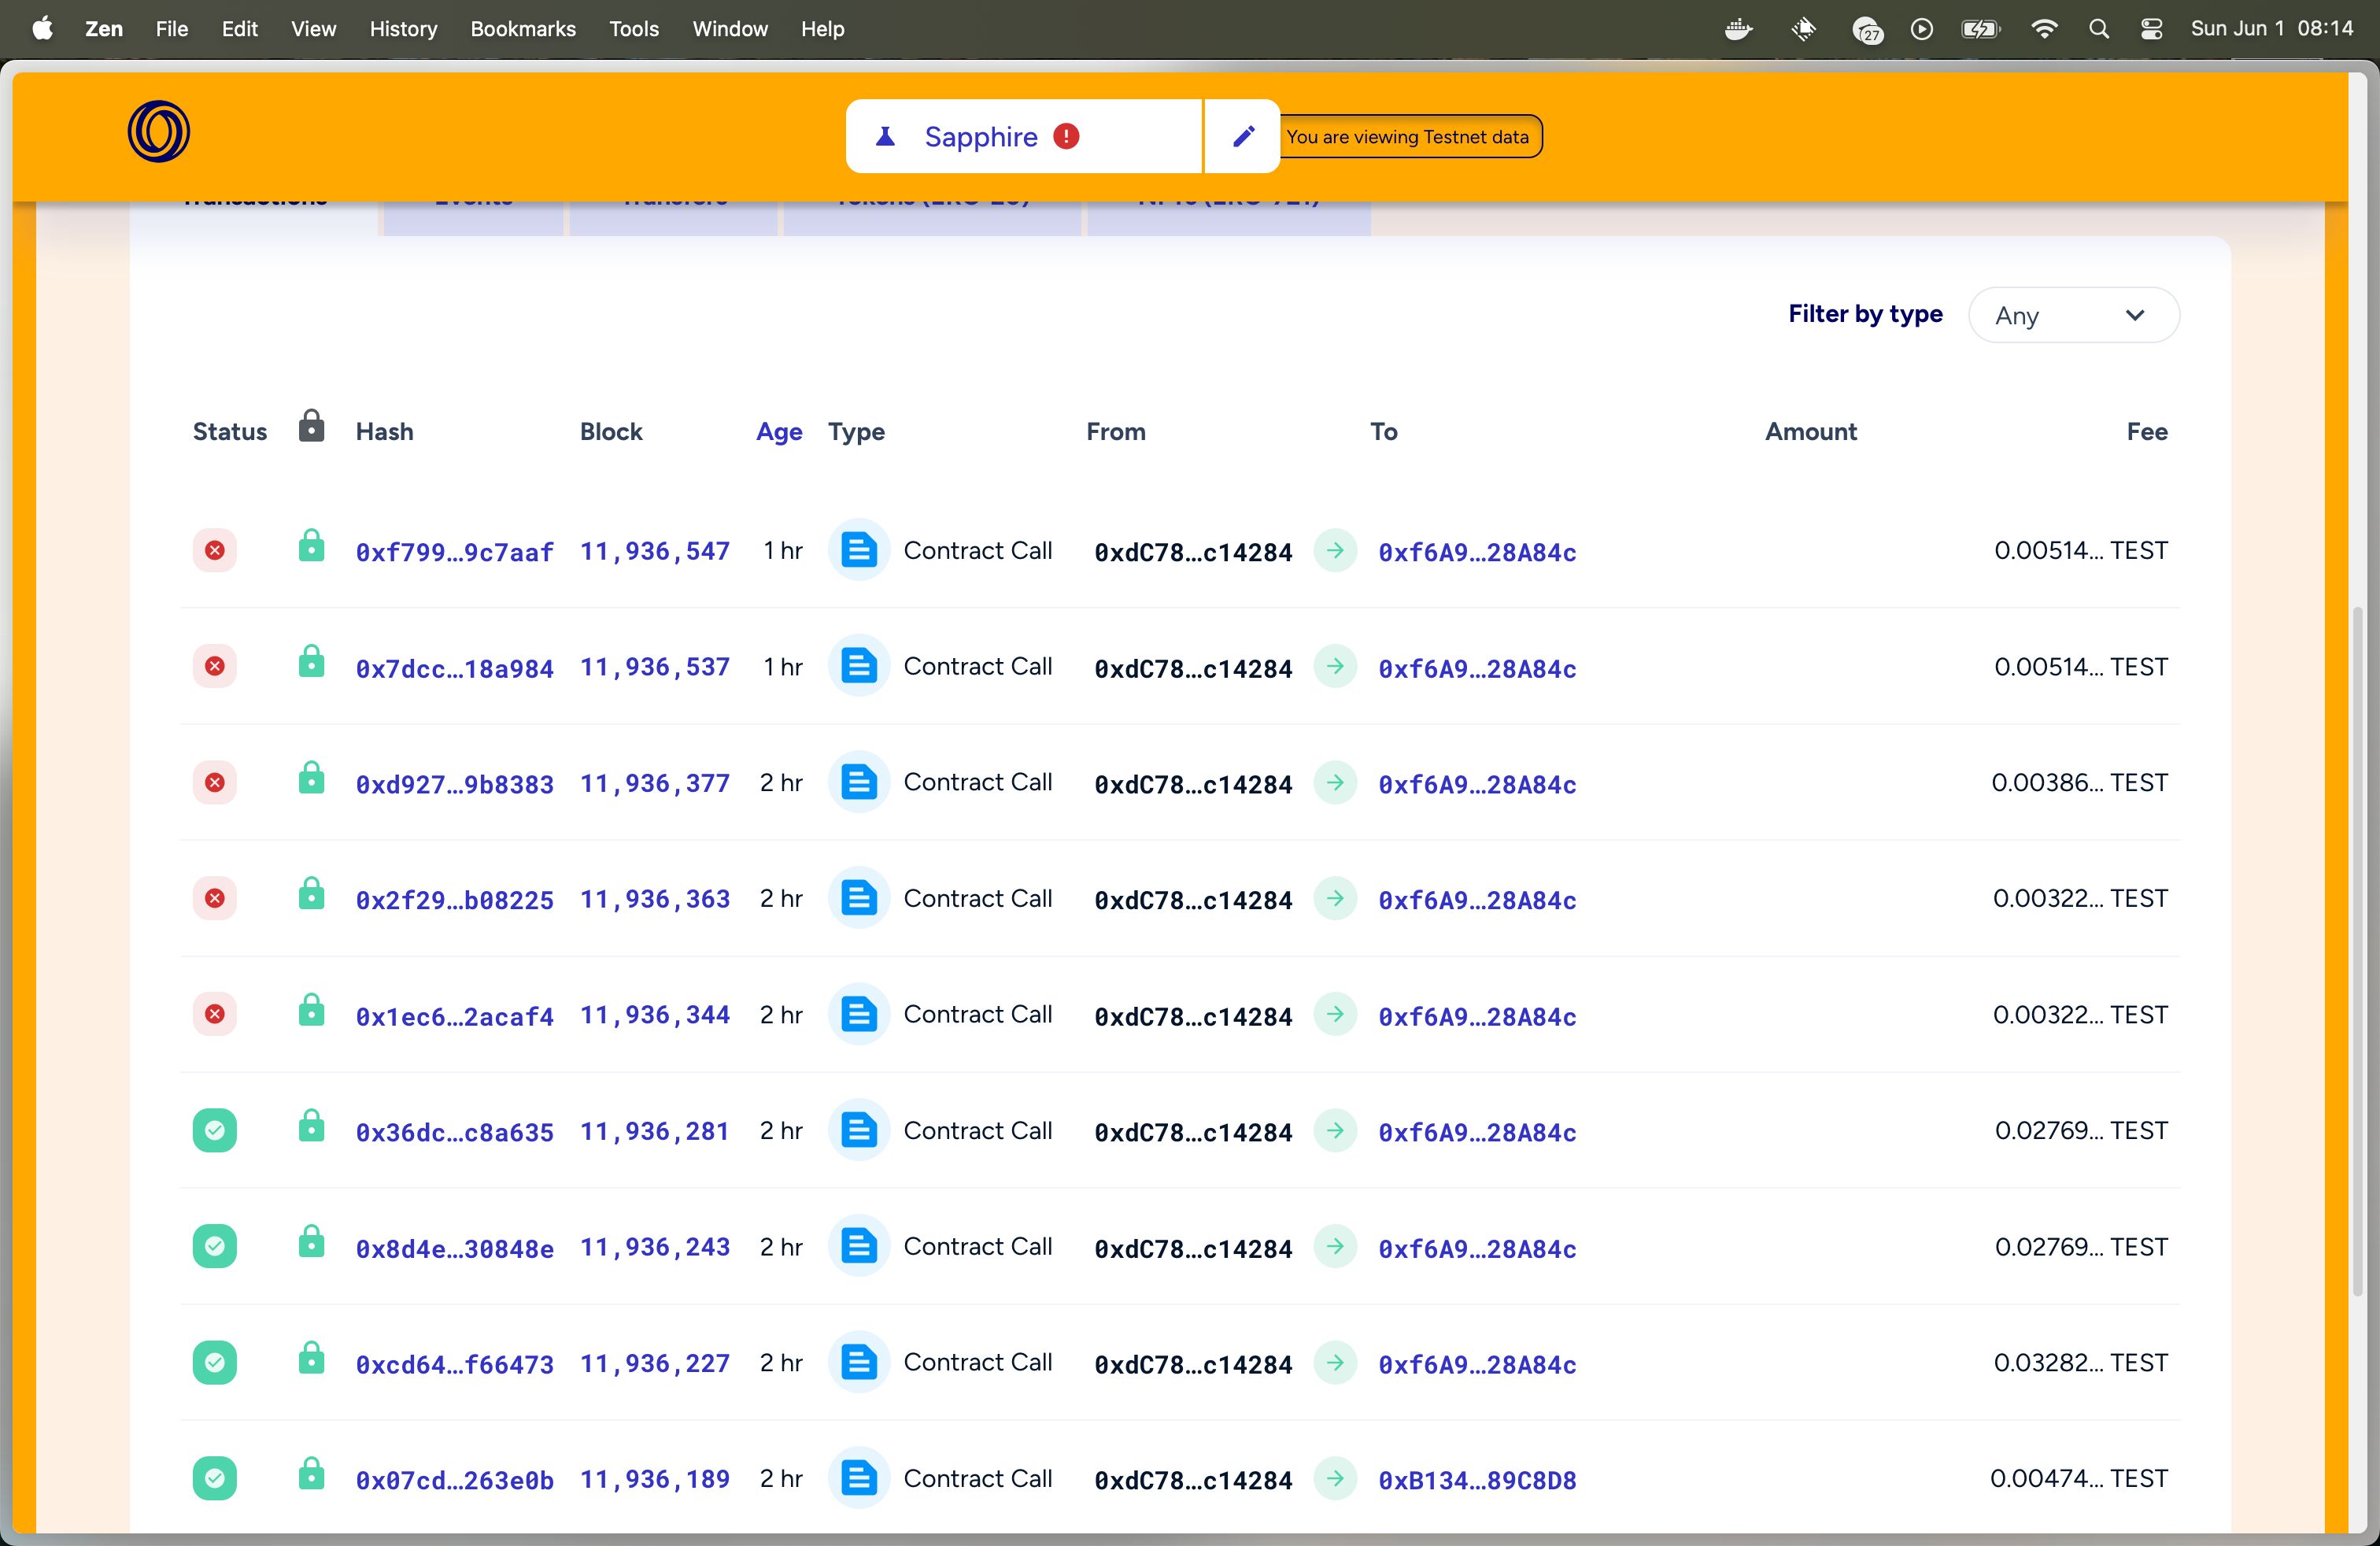
Task: Open macOS Spotlight search icon
Action: pyautogui.click(x=2099, y=29)
